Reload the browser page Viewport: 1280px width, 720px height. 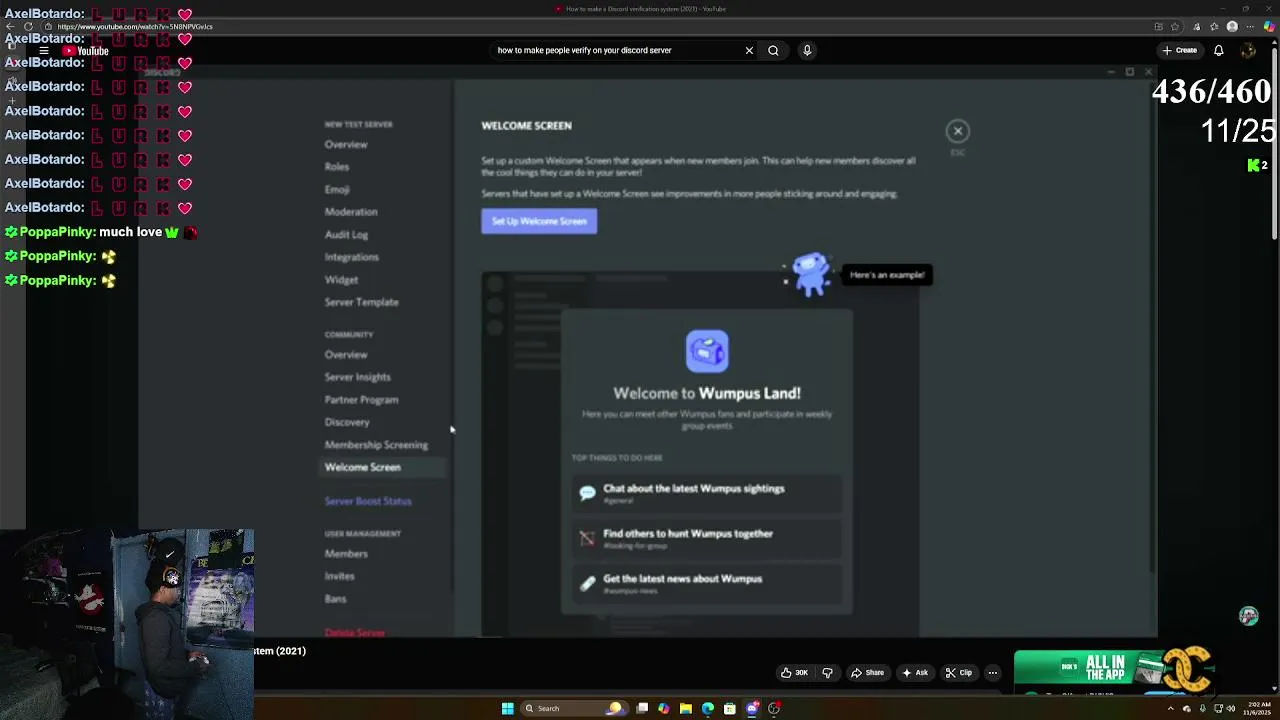coord(28,27)
